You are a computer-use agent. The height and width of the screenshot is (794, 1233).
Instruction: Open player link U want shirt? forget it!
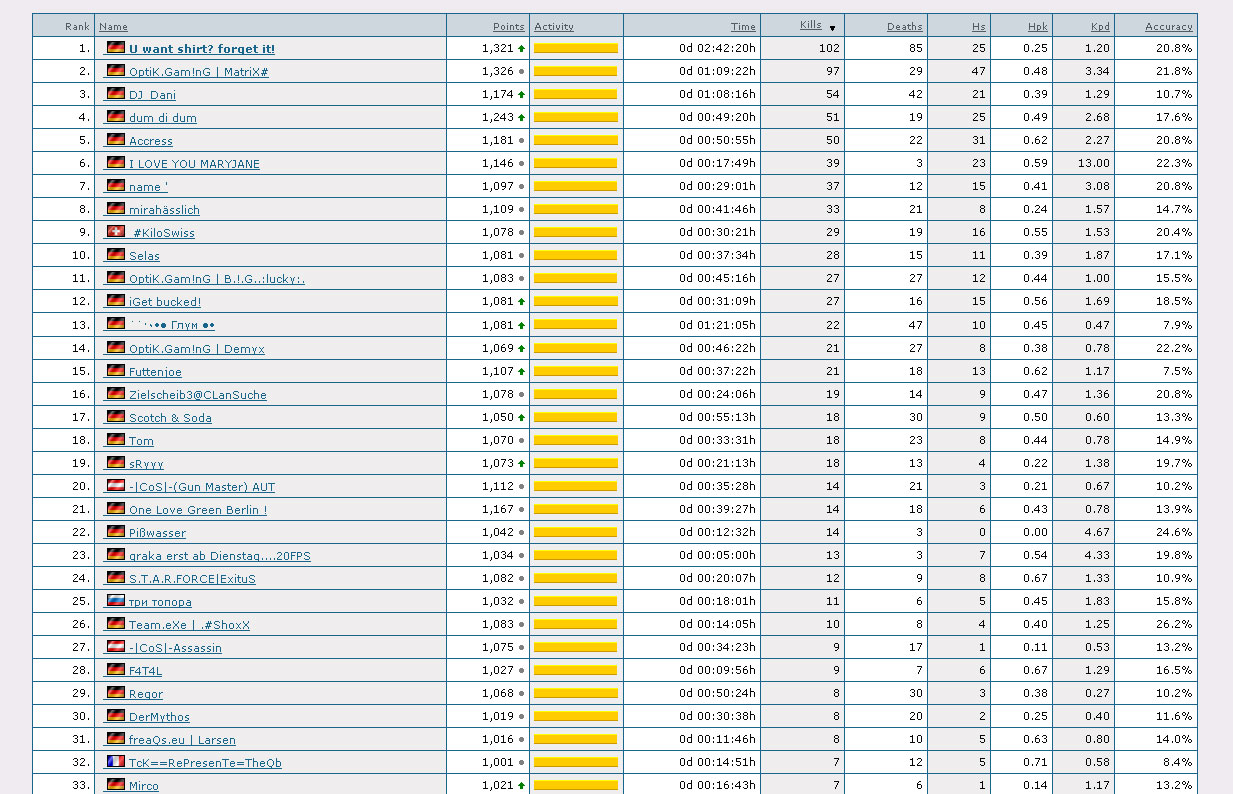[x=201, y=49]
